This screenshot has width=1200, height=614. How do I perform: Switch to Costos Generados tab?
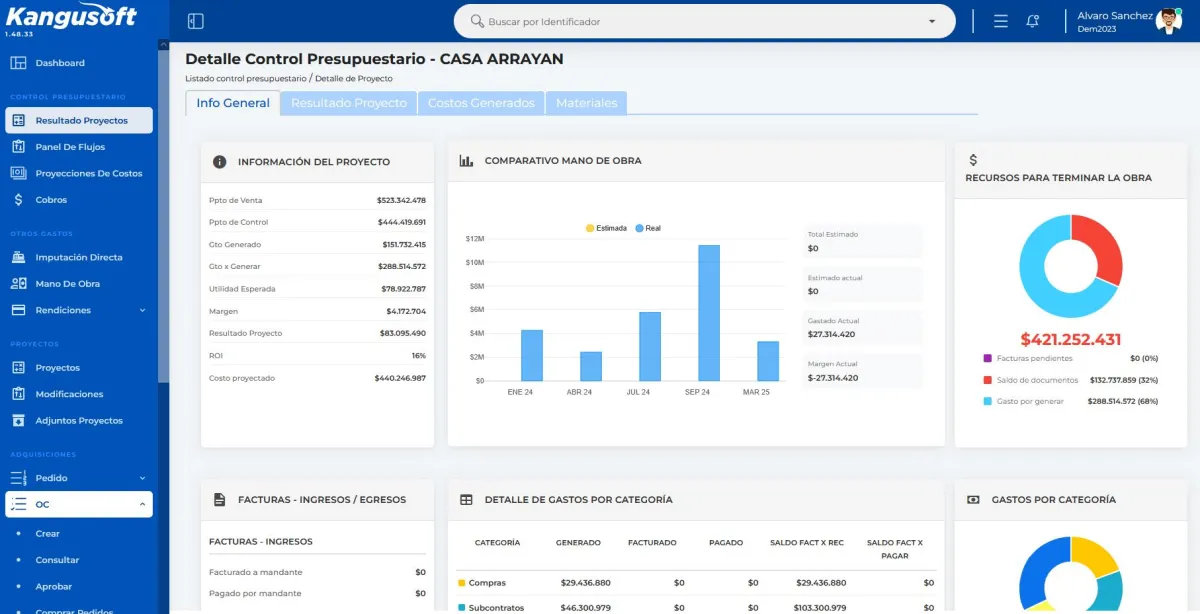[x=481, y=103]
